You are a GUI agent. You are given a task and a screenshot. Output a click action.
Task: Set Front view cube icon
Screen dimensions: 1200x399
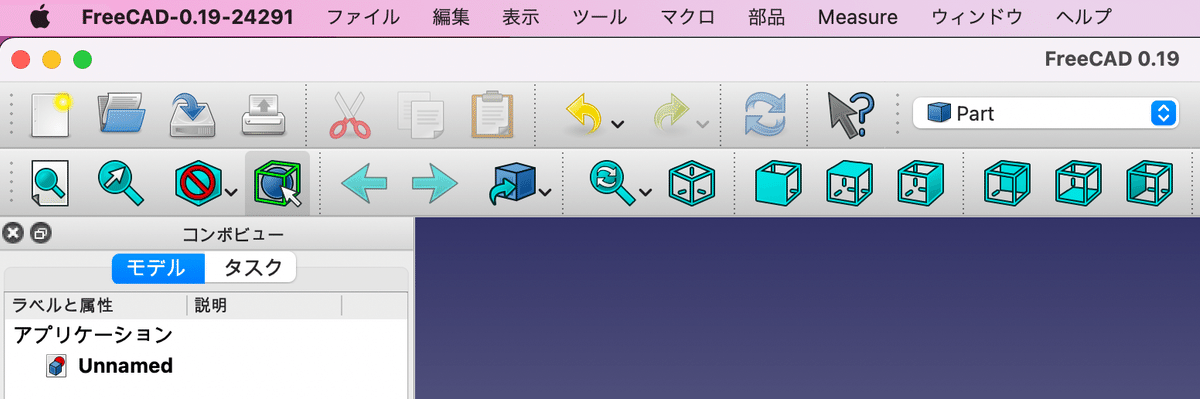click(x=777, y=184)
